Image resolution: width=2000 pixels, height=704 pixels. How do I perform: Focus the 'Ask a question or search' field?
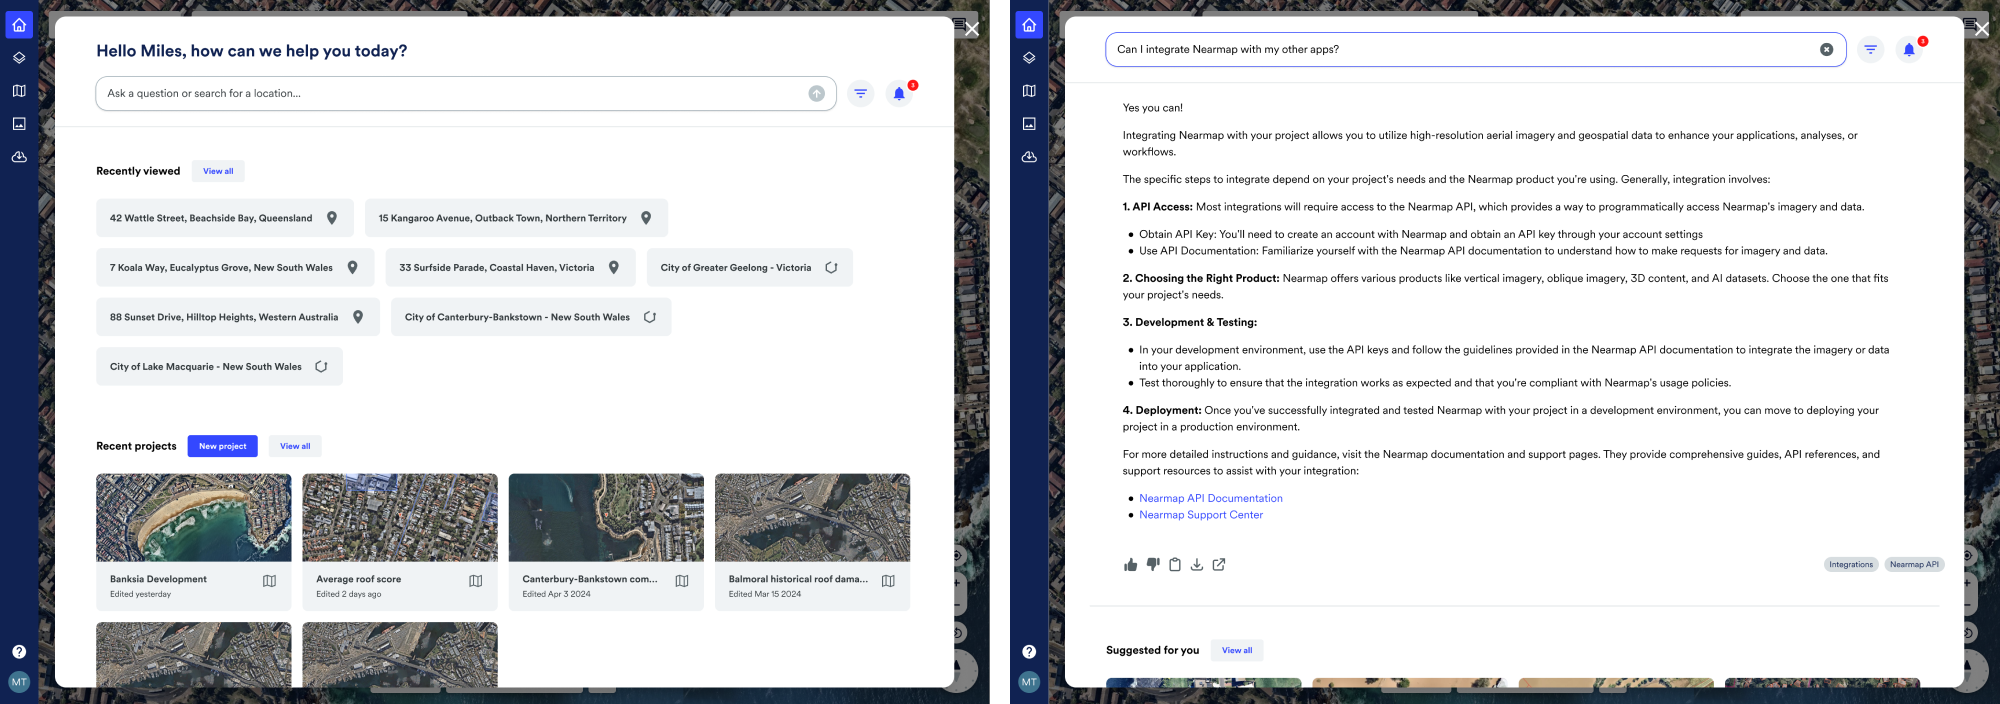coord(450,94)
